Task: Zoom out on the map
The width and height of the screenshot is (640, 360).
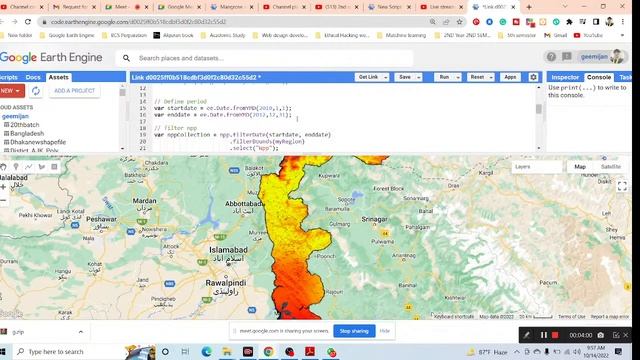Action: 3,200
